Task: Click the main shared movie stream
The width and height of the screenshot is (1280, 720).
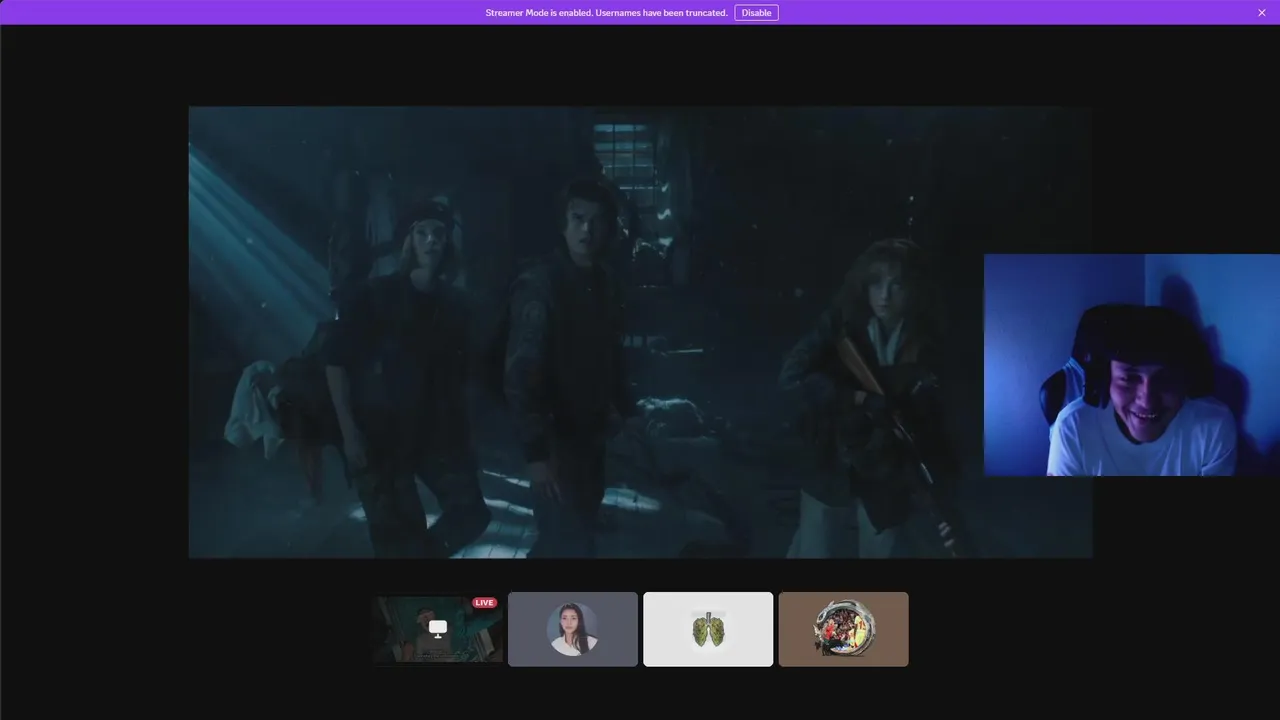Action: click(640, 332)
